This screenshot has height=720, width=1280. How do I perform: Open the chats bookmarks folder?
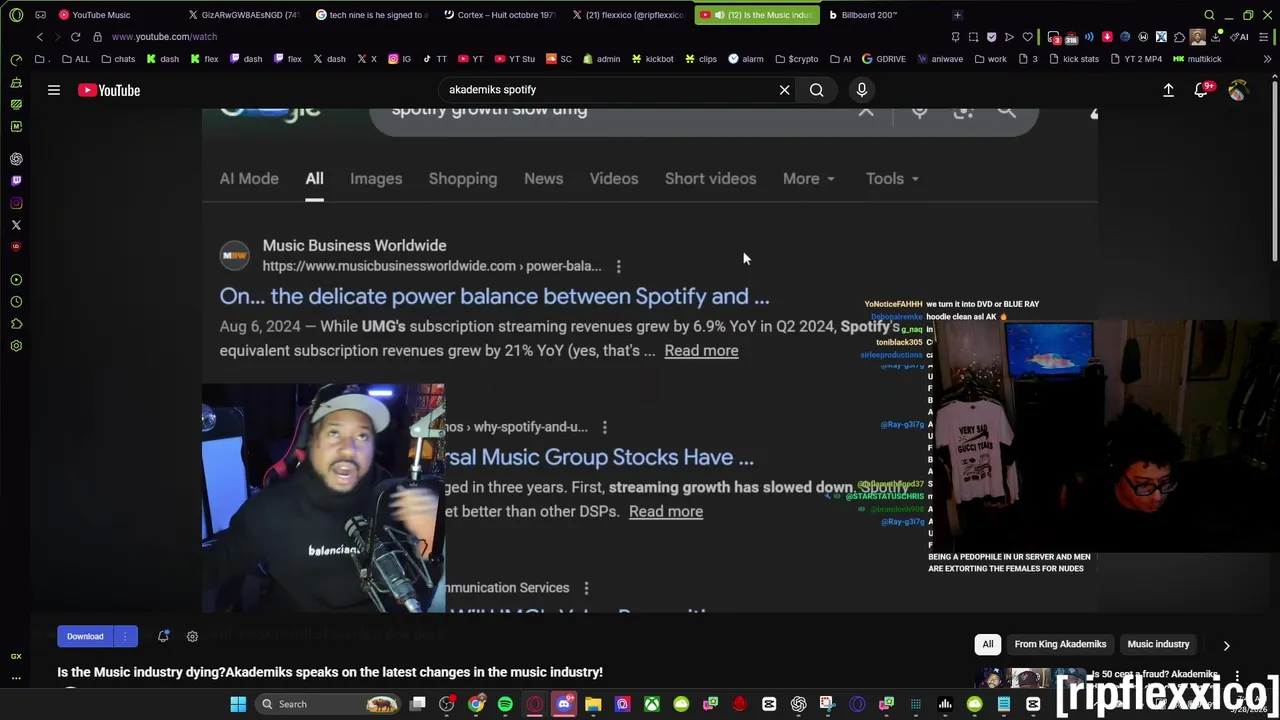pyautogui.click(x=118, y=59)
